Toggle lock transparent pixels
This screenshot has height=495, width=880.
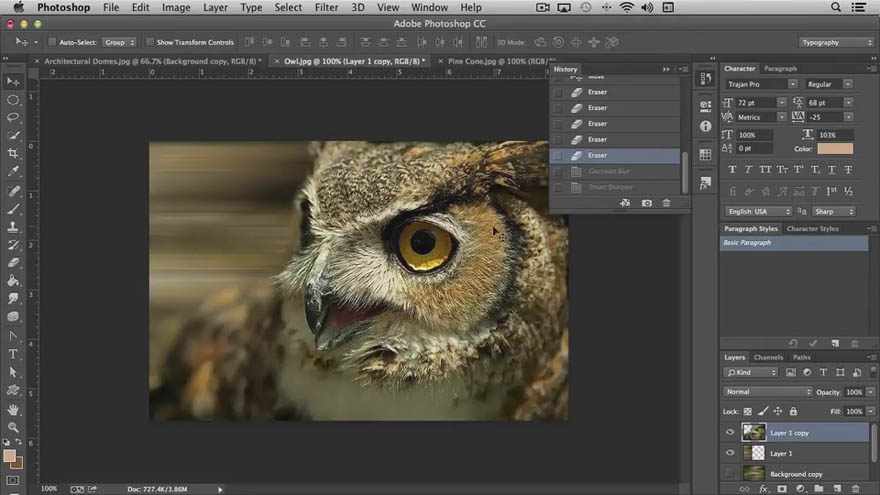(x=748, y=411)
